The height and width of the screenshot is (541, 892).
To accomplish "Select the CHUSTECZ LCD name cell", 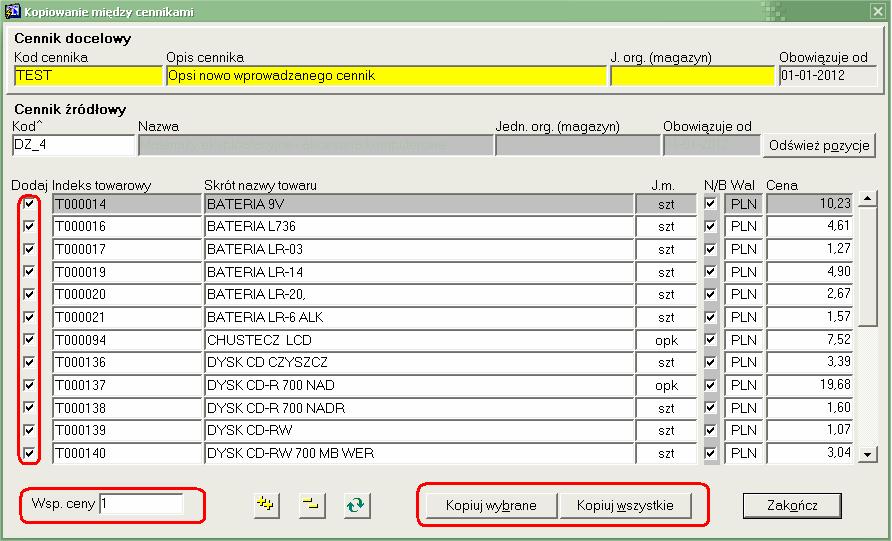I will tap(419, 340).
